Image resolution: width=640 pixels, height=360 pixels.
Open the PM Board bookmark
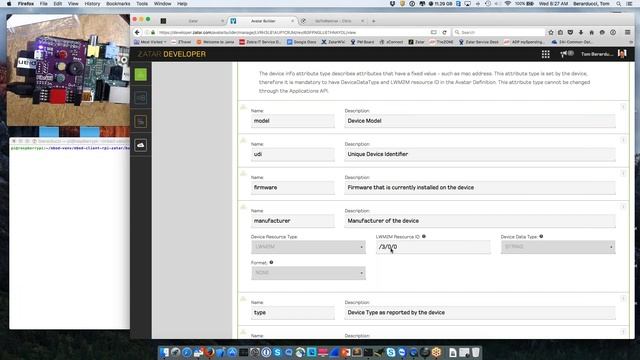click(x=362, y=42)
